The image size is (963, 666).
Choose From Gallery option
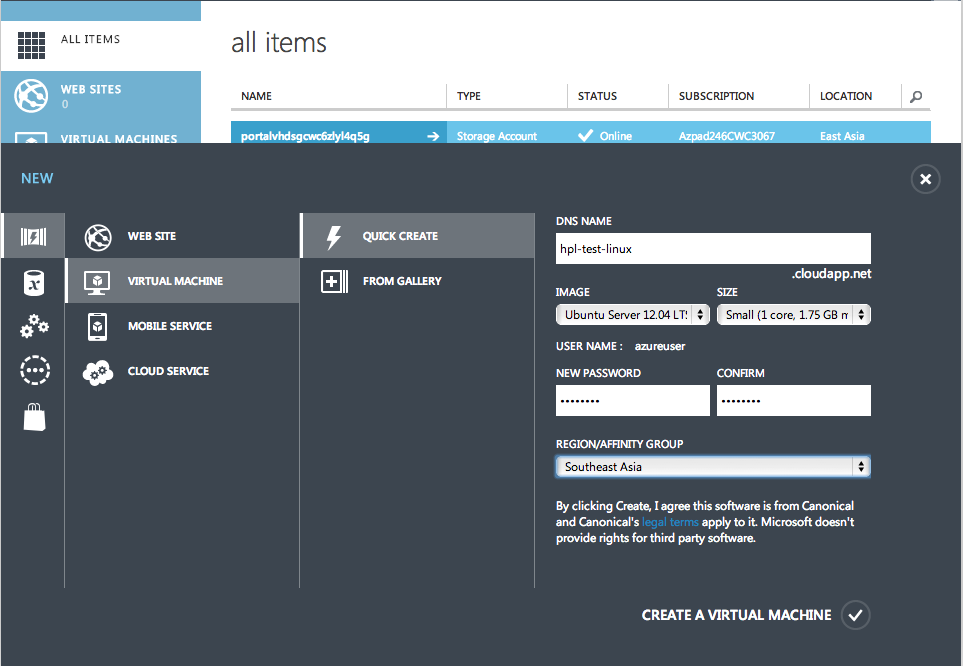tap(418, 281)
